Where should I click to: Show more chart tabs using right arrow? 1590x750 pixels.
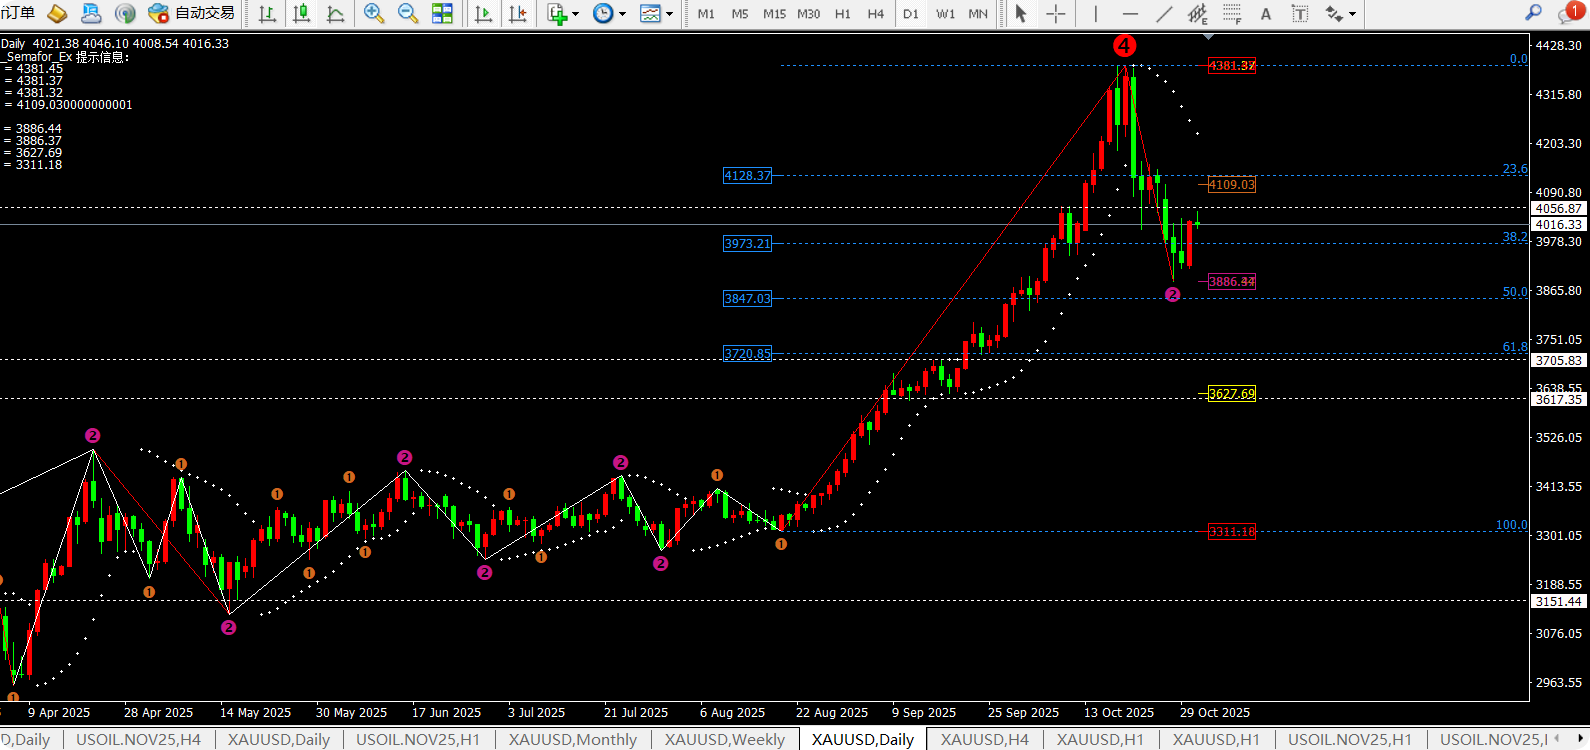[x=1581, y=739]
